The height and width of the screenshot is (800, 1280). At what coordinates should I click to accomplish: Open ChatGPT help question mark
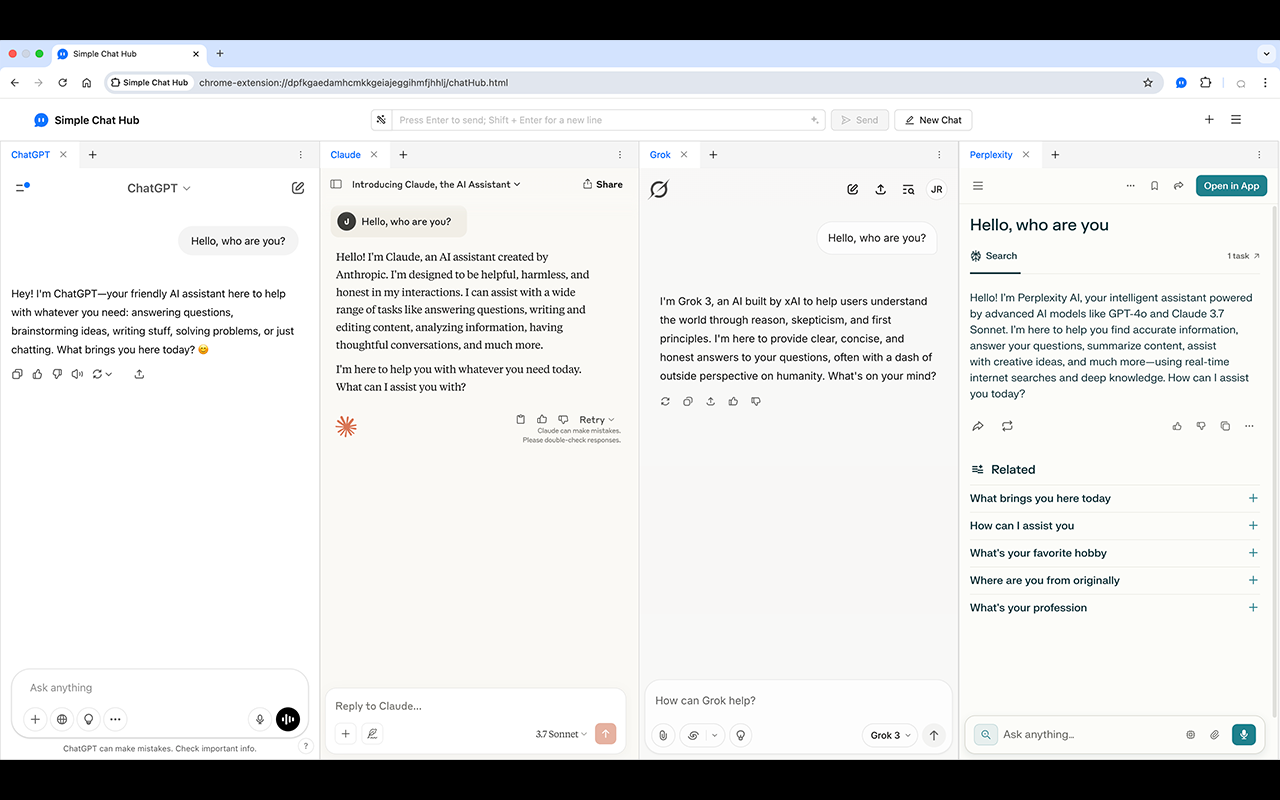coord(306,745)
